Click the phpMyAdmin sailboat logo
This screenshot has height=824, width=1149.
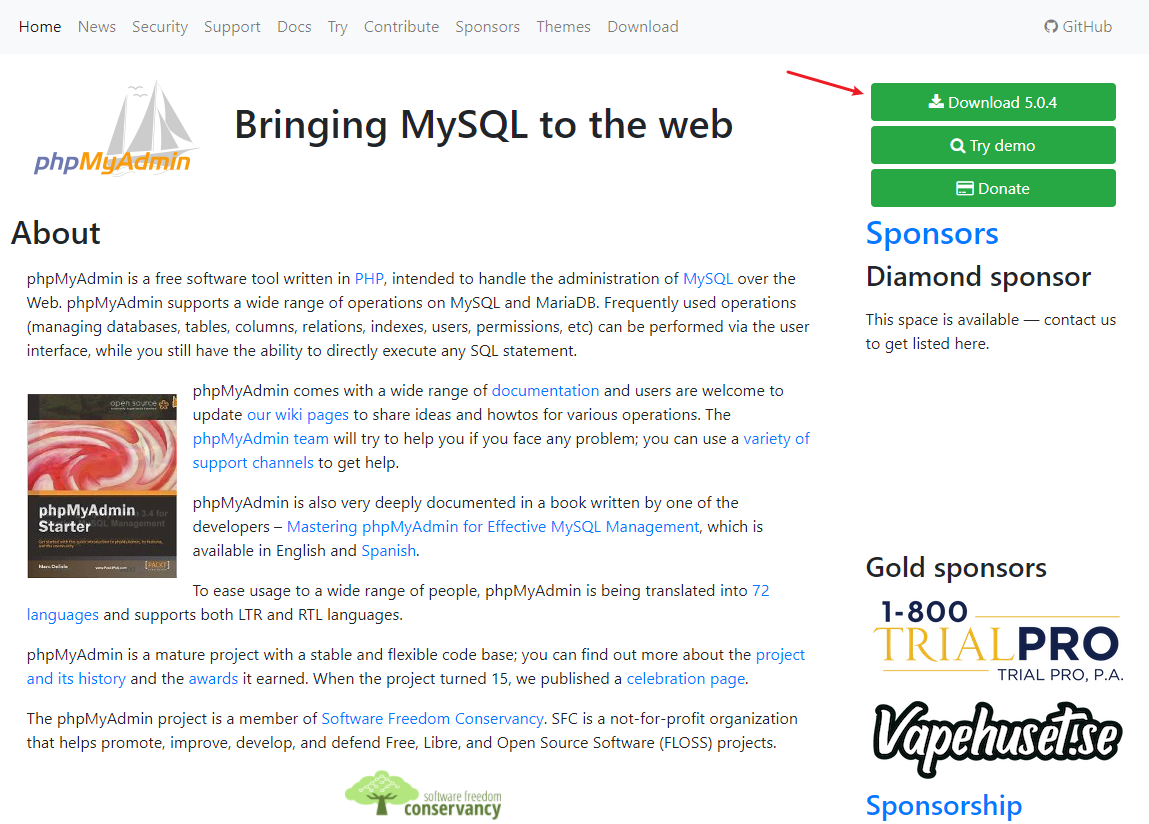(114, 128)
